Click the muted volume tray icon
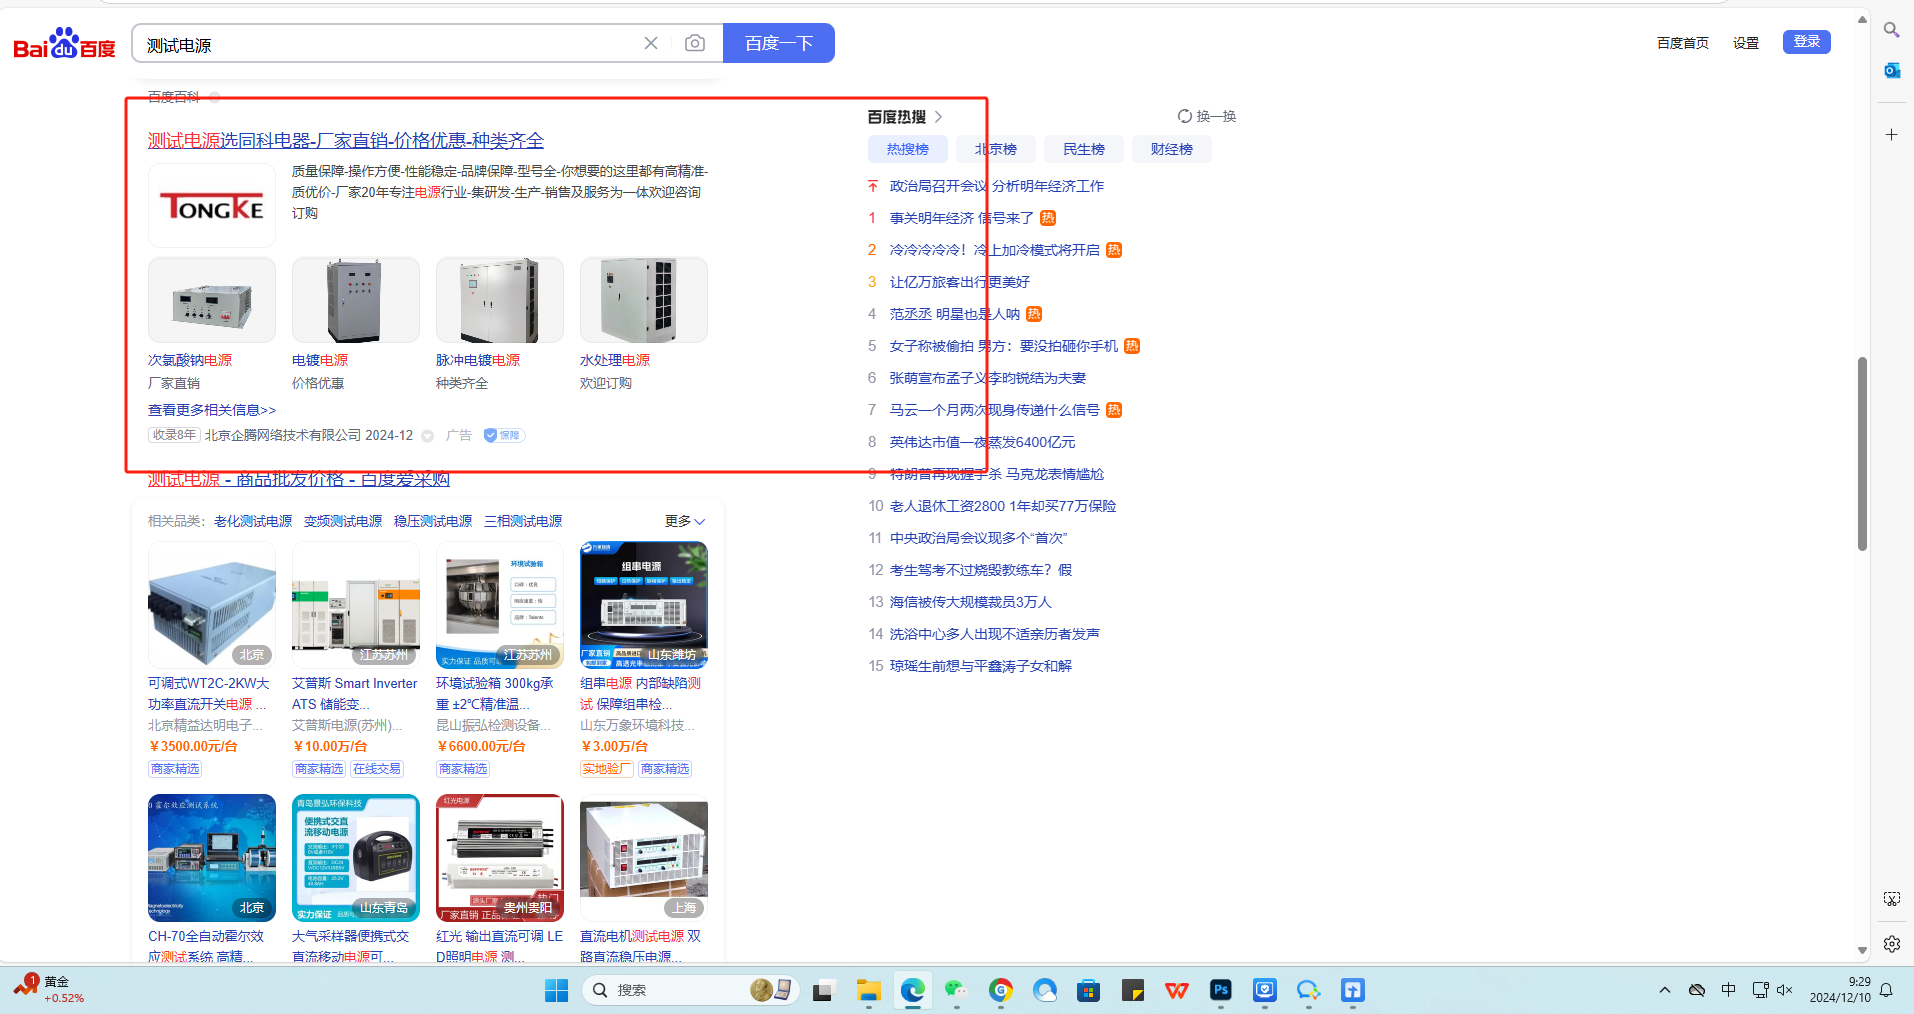Viewport: 1914px width, 1014px height. (x=1785, y=990)
